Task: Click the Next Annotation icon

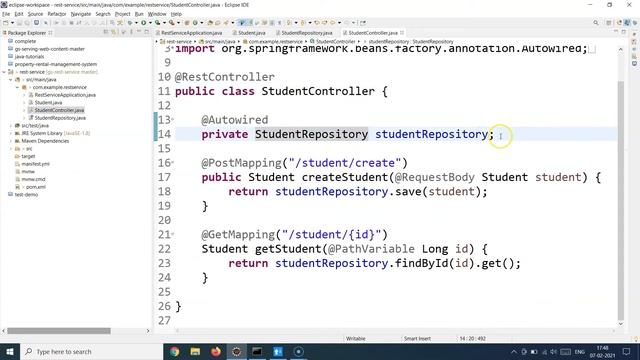Action: point(289,23)
